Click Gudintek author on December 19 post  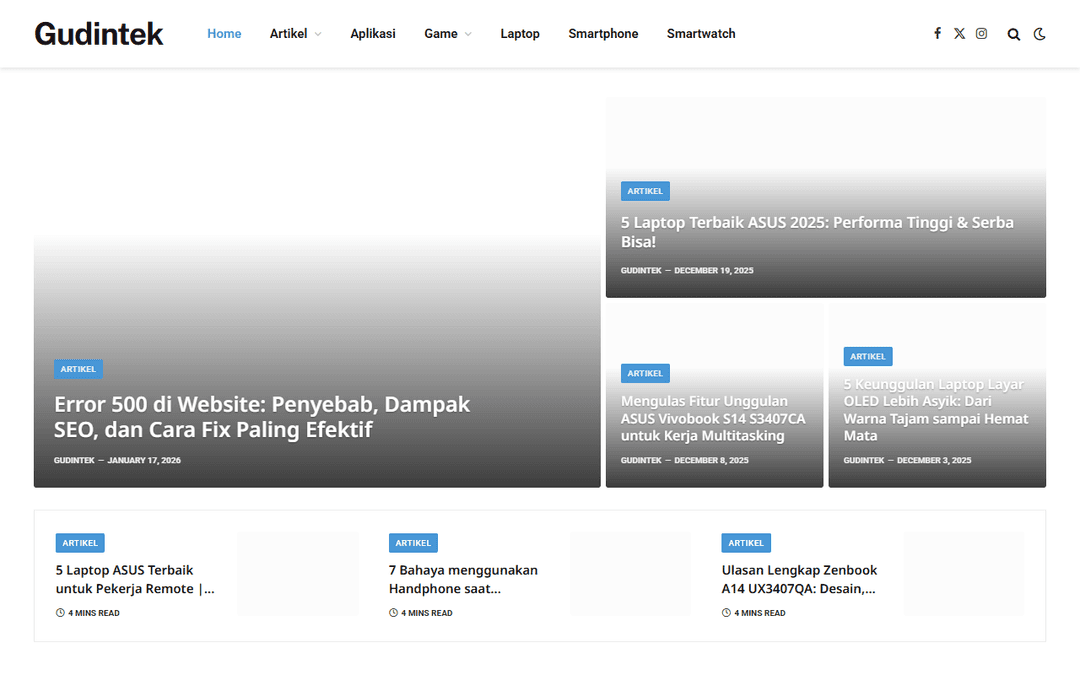click(641, 271)
